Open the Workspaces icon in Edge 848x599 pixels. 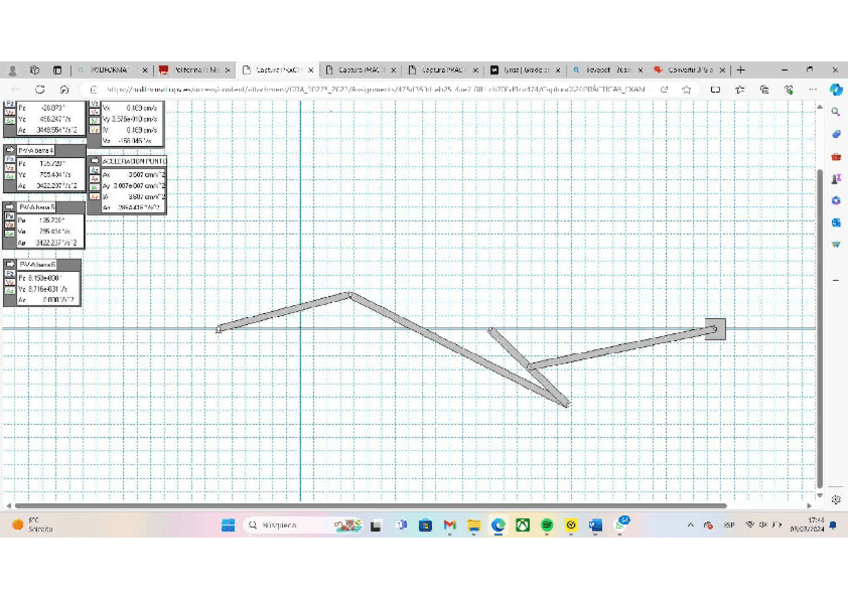coord(35,70)
